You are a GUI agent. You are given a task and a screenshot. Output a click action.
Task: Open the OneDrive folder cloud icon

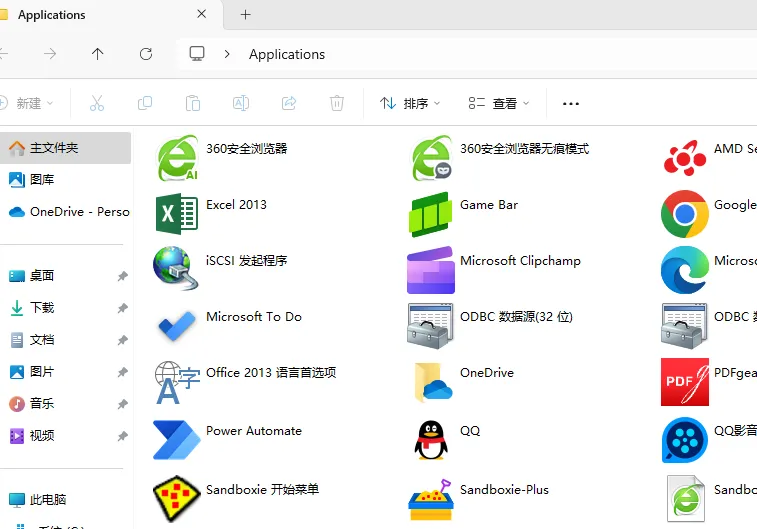tap(433, 382)
